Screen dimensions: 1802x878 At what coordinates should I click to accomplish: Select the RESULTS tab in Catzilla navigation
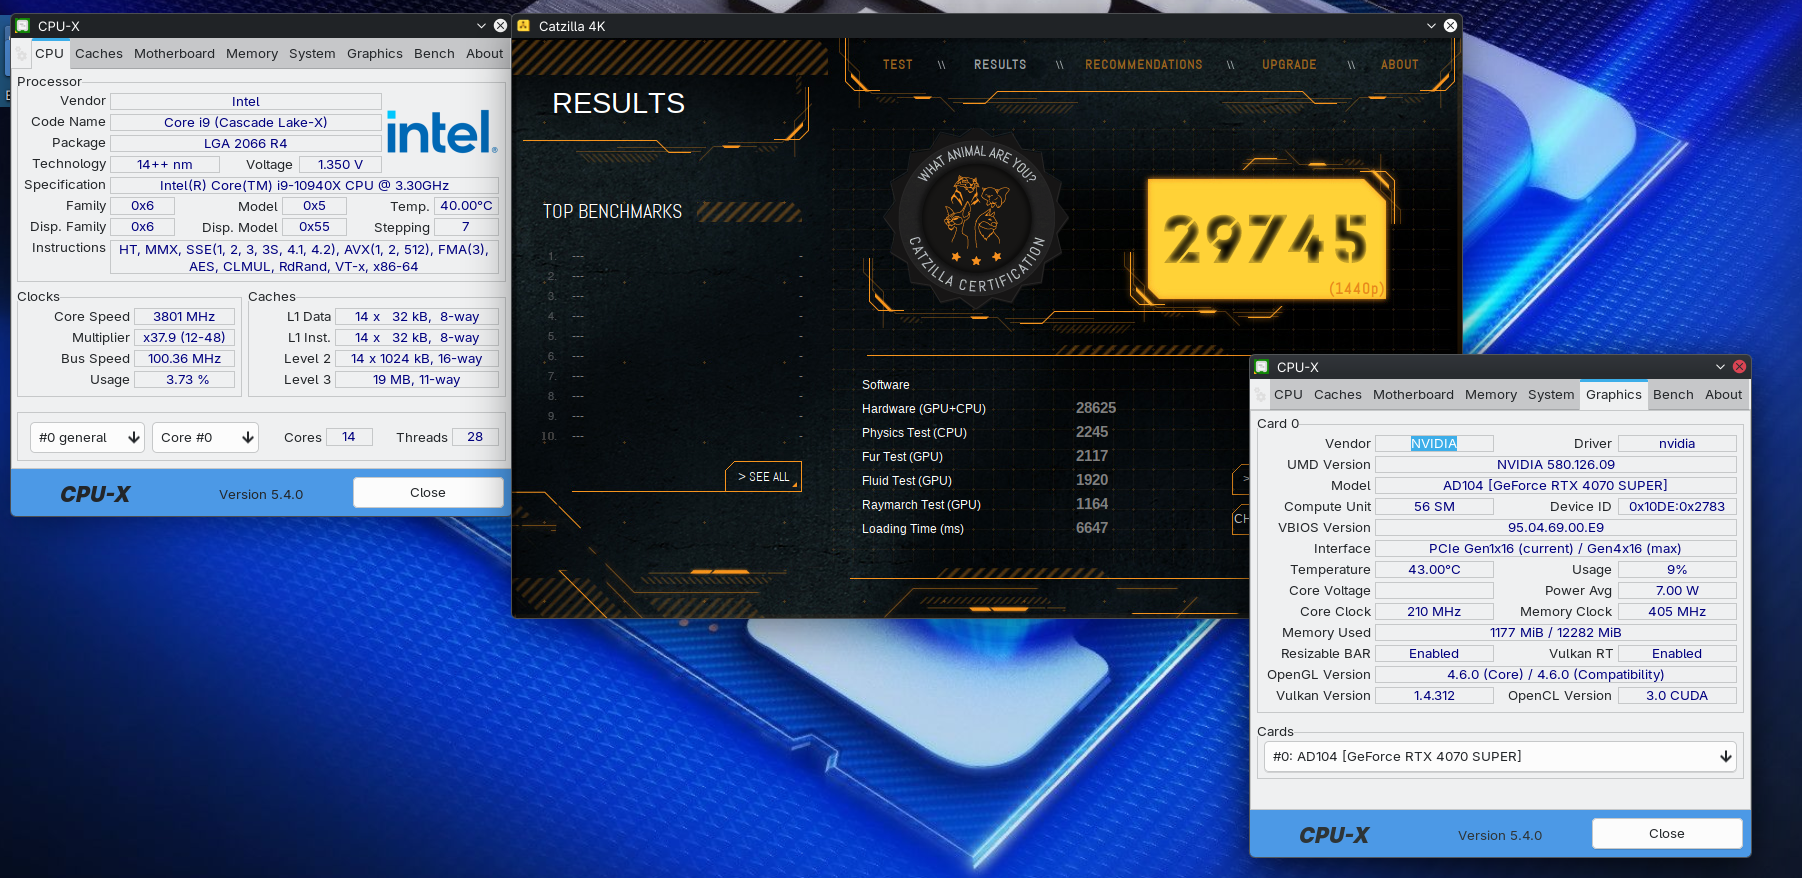click(x=1000, y=65)
